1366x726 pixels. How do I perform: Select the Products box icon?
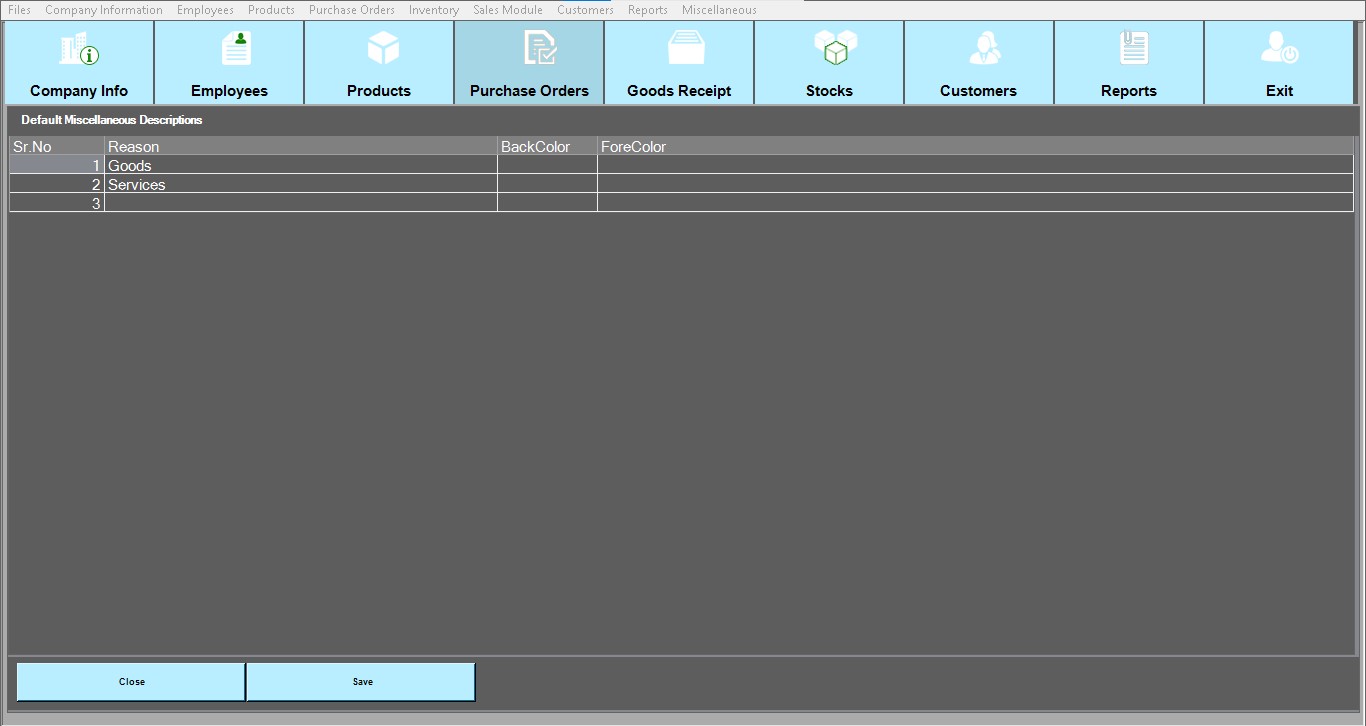[x=383, y=48]
